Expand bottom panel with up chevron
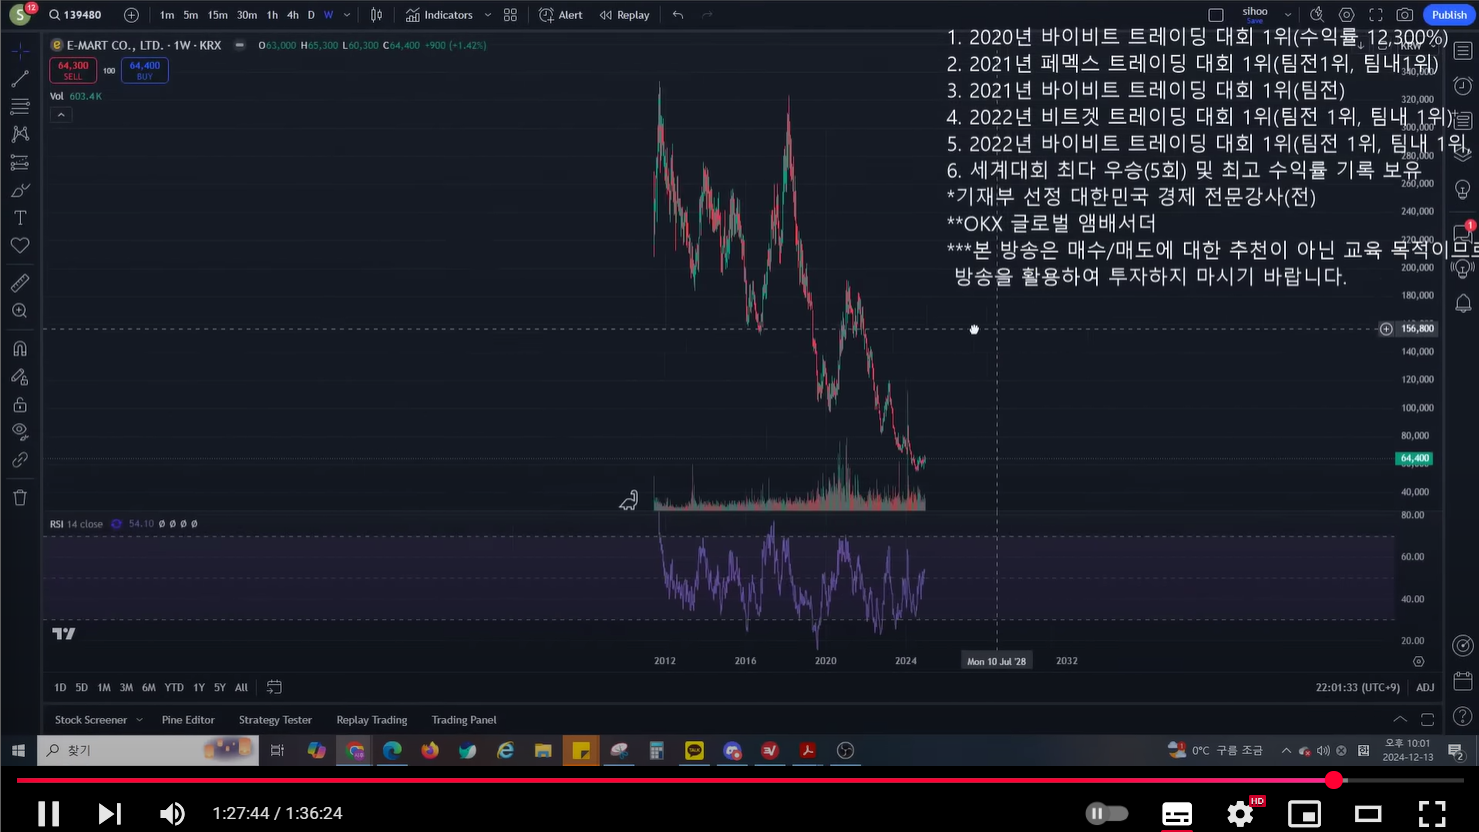Image resolution: width=1479 pixels, height=832 pixels. (1400, 719)
